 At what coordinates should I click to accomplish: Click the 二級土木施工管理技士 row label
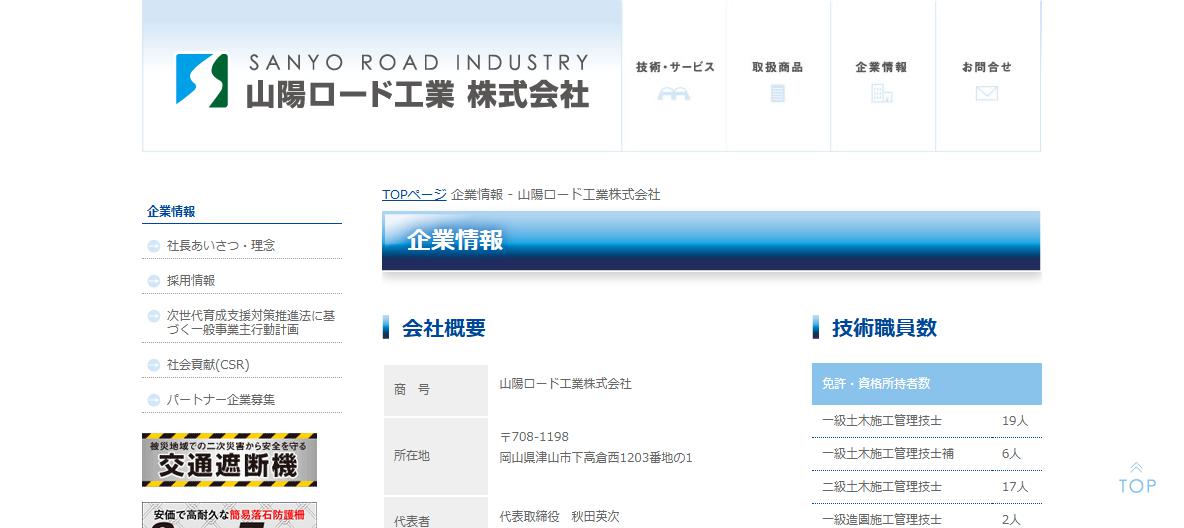point(881,486)
